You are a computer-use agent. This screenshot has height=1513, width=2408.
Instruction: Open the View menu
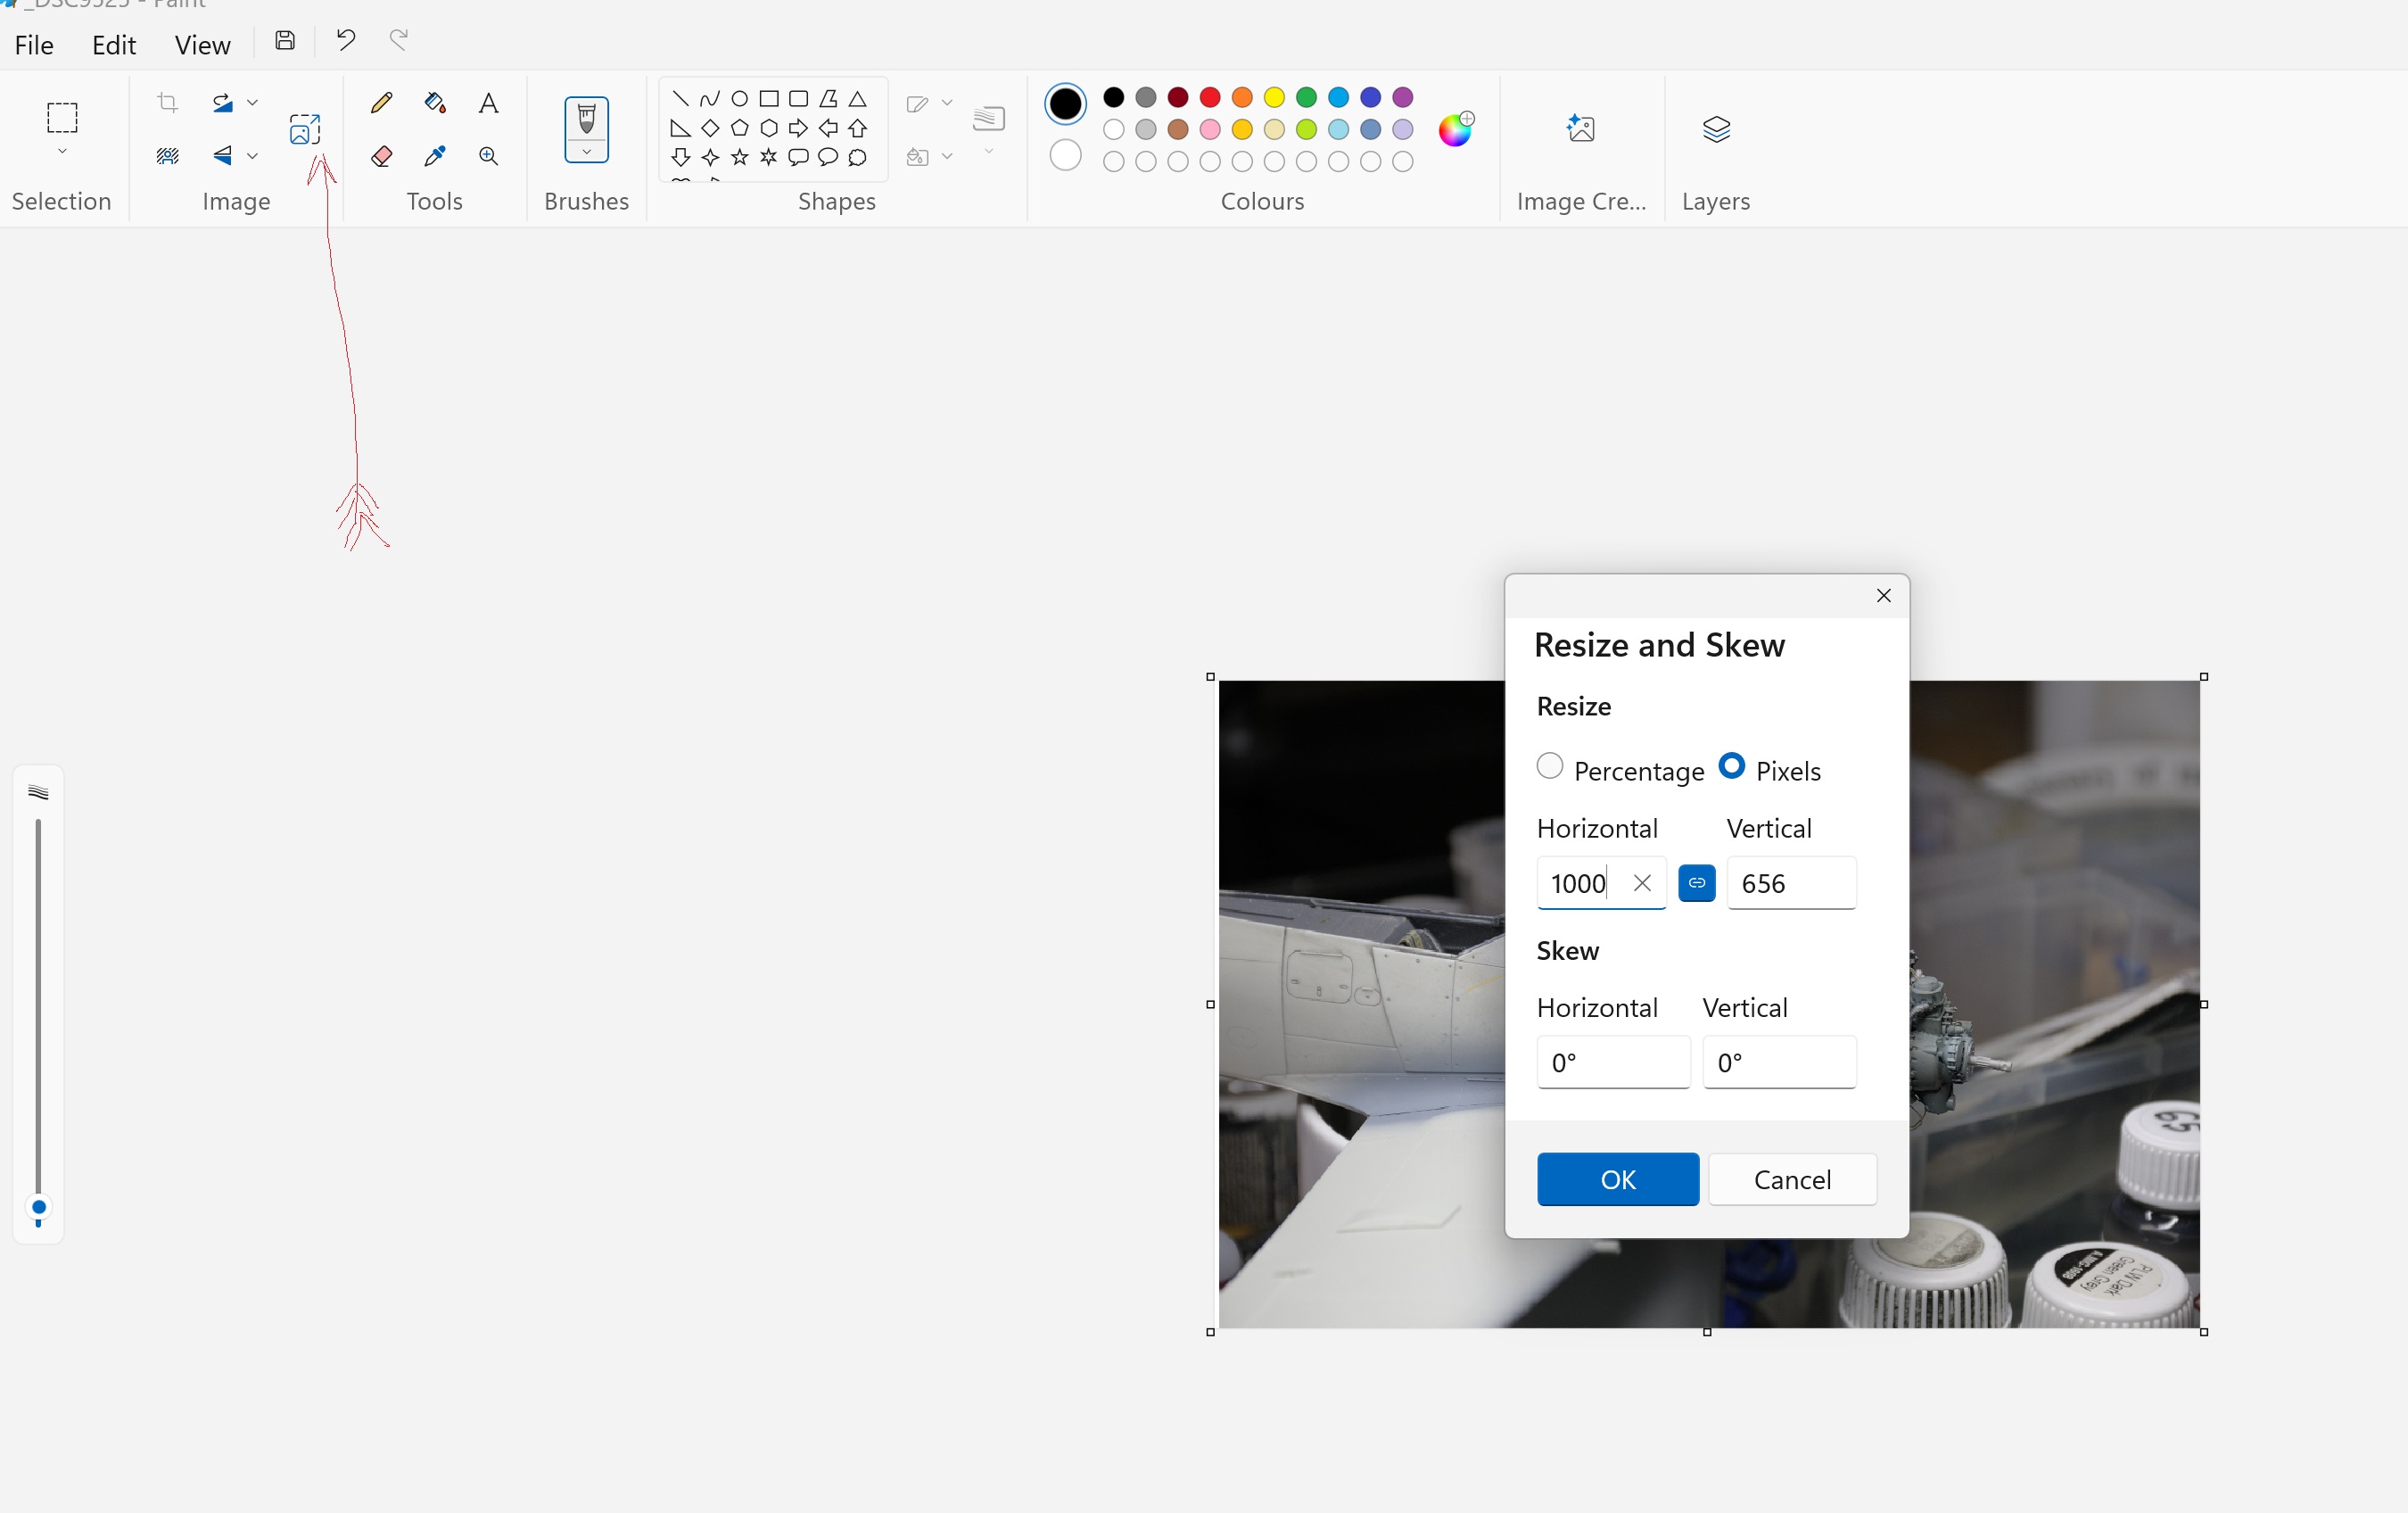tap(201, 44)
